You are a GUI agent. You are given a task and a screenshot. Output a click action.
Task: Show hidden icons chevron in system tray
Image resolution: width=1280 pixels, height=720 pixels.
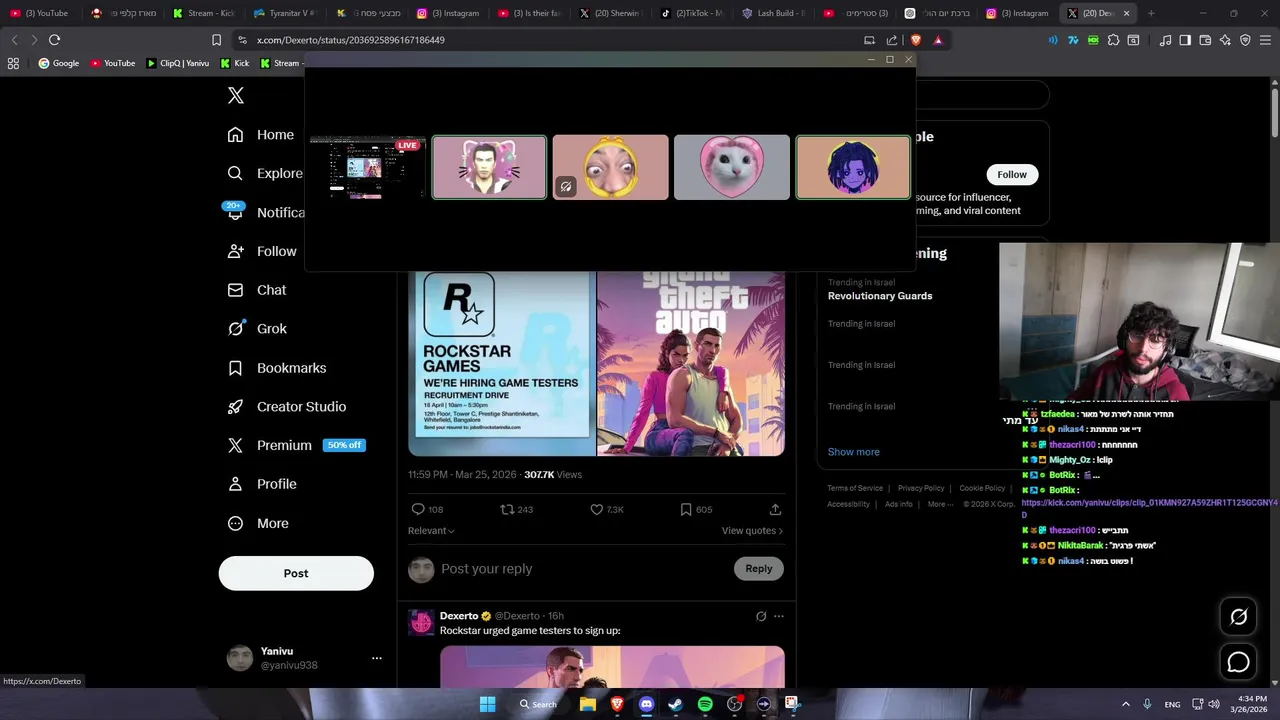pyautogui.click(x=1125, y=704)
